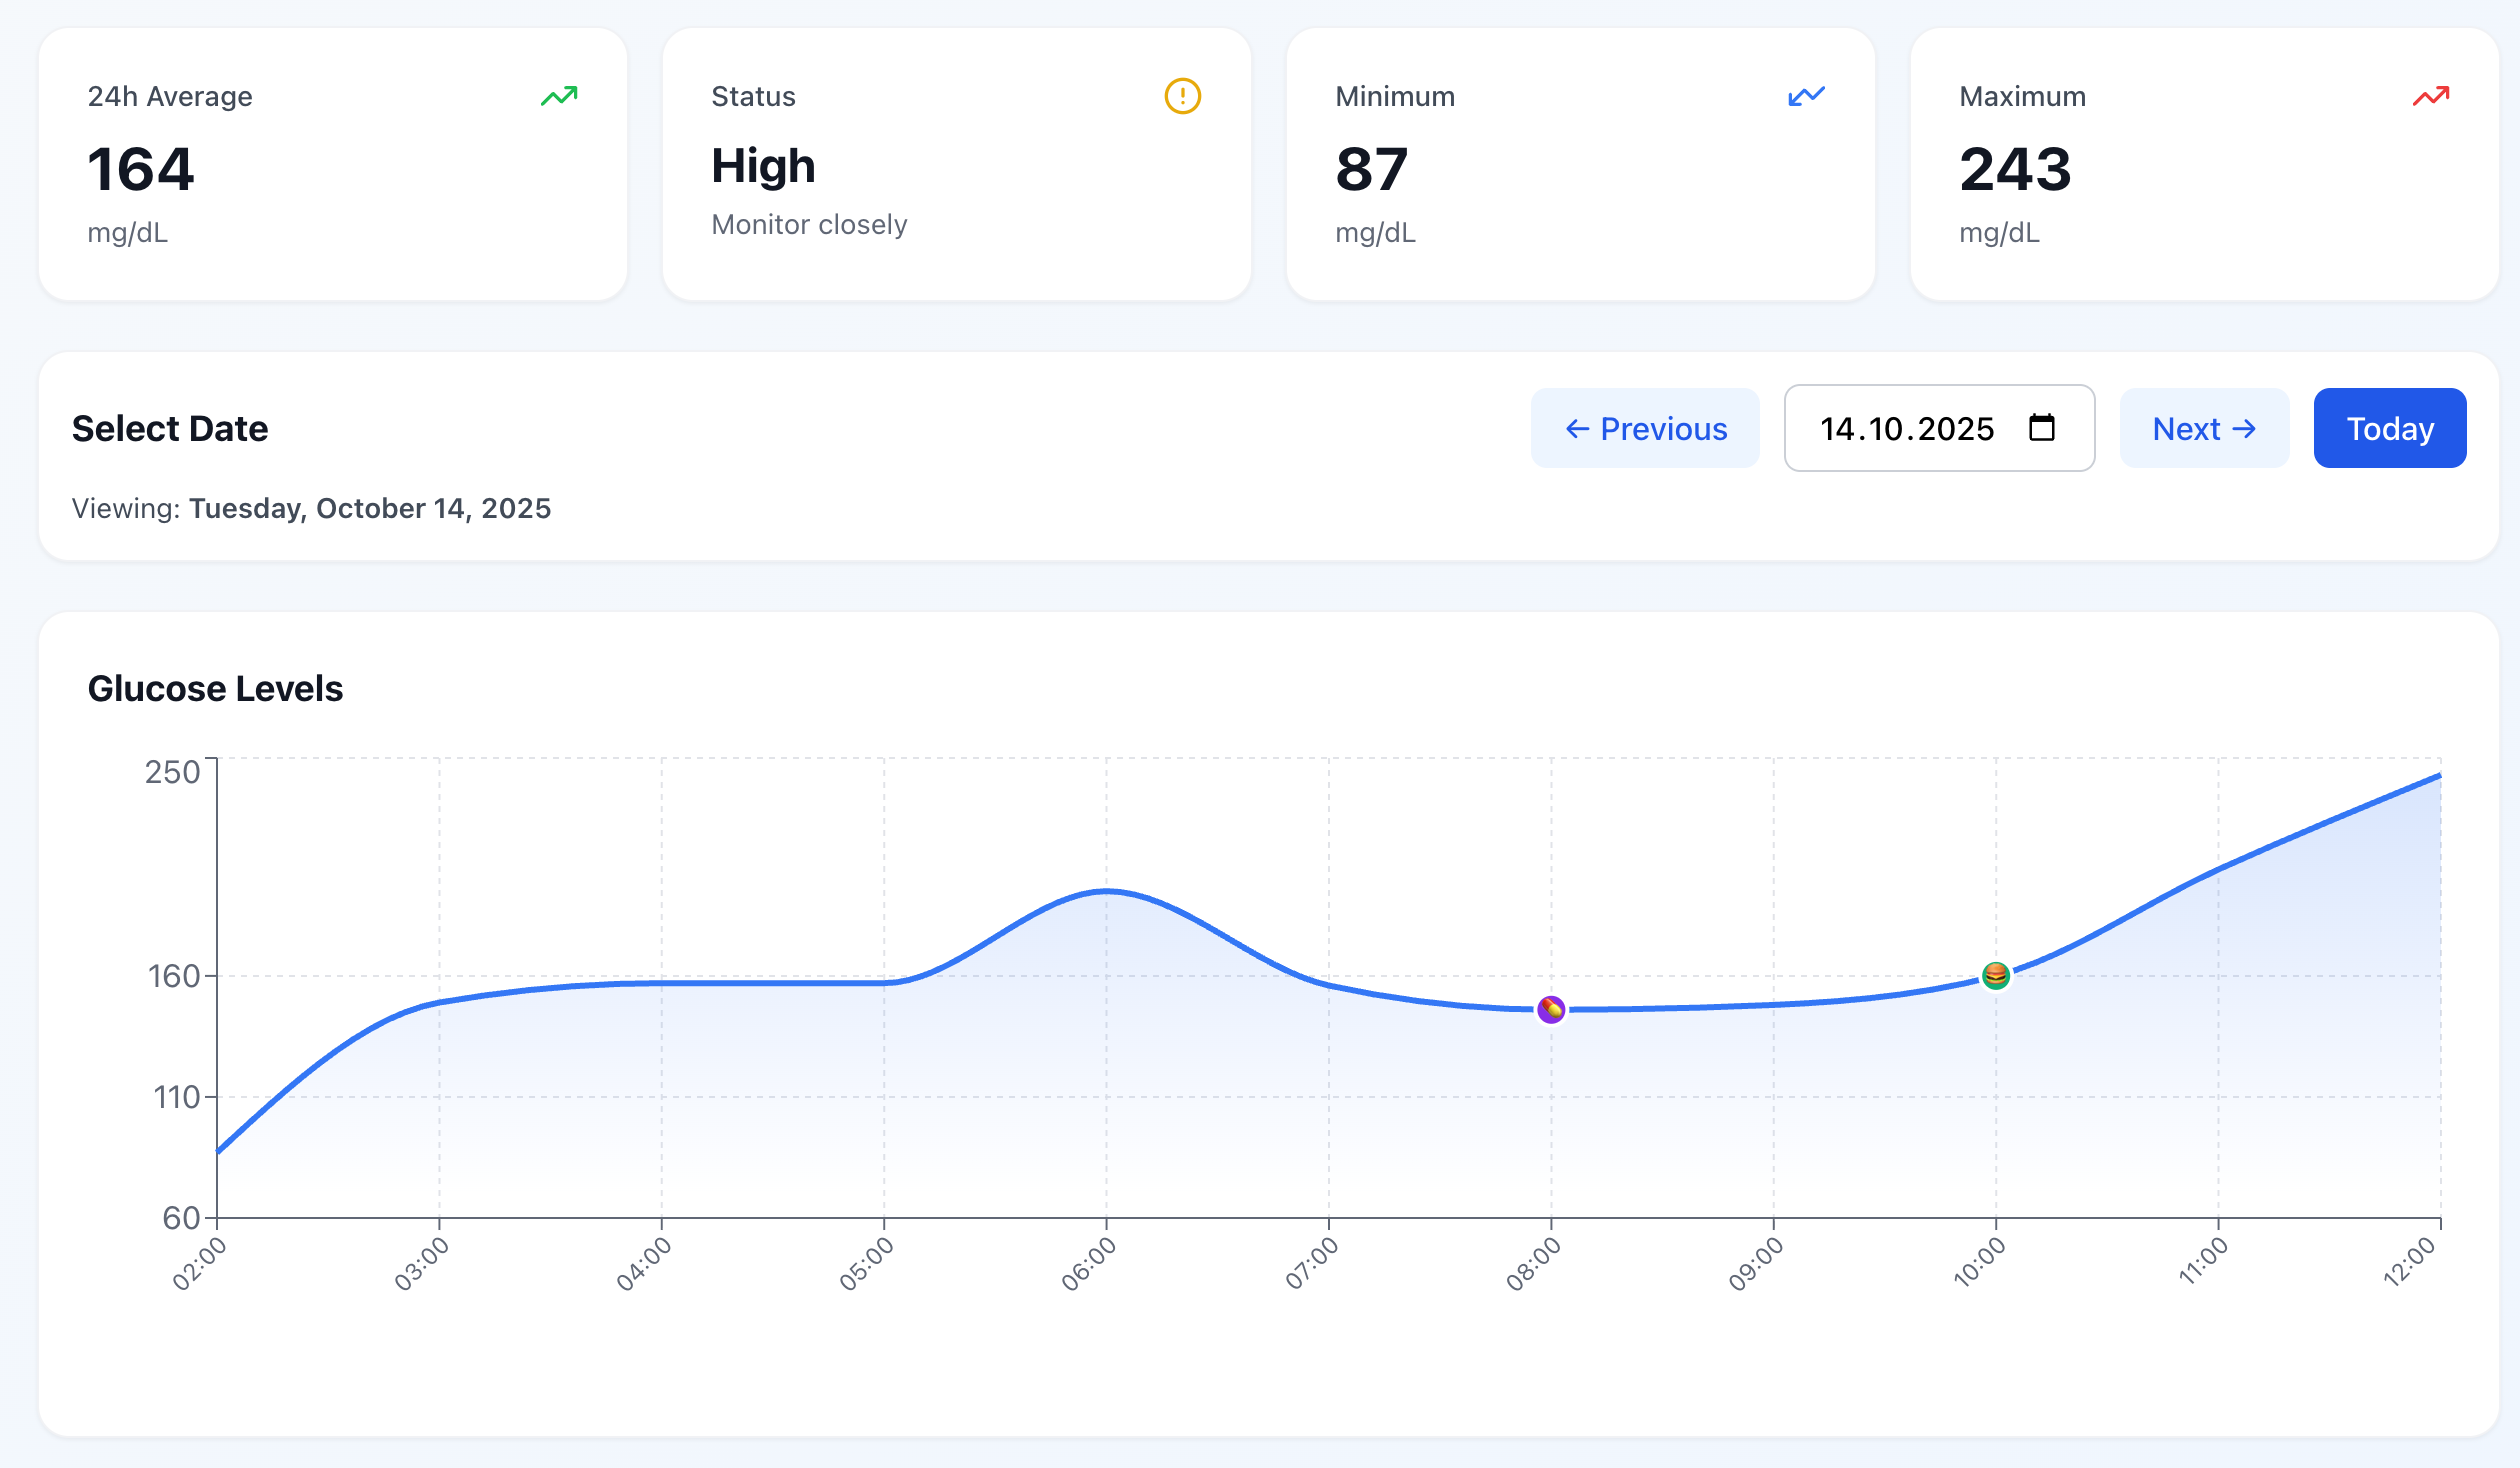The image size is (2520, 1468).
Task: Click the date input showing 14.10.2025
Action: (x=1906, y=428)
